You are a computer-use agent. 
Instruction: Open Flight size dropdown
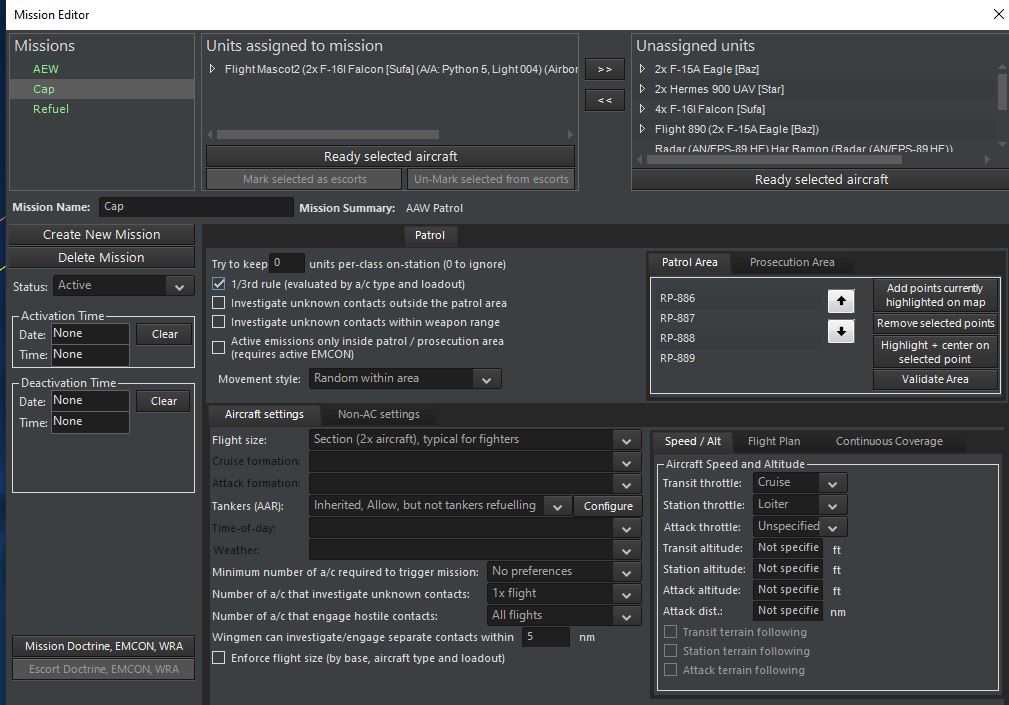click(x=475, y=439)
